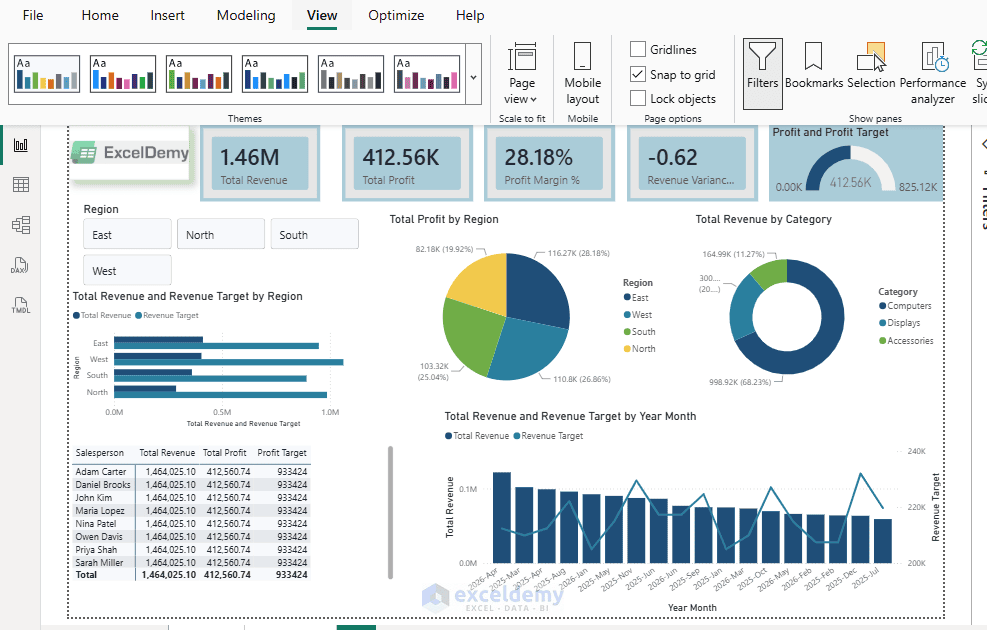Apply the first theme thumbnail
The image size is (987, 630).
(47, 74)
